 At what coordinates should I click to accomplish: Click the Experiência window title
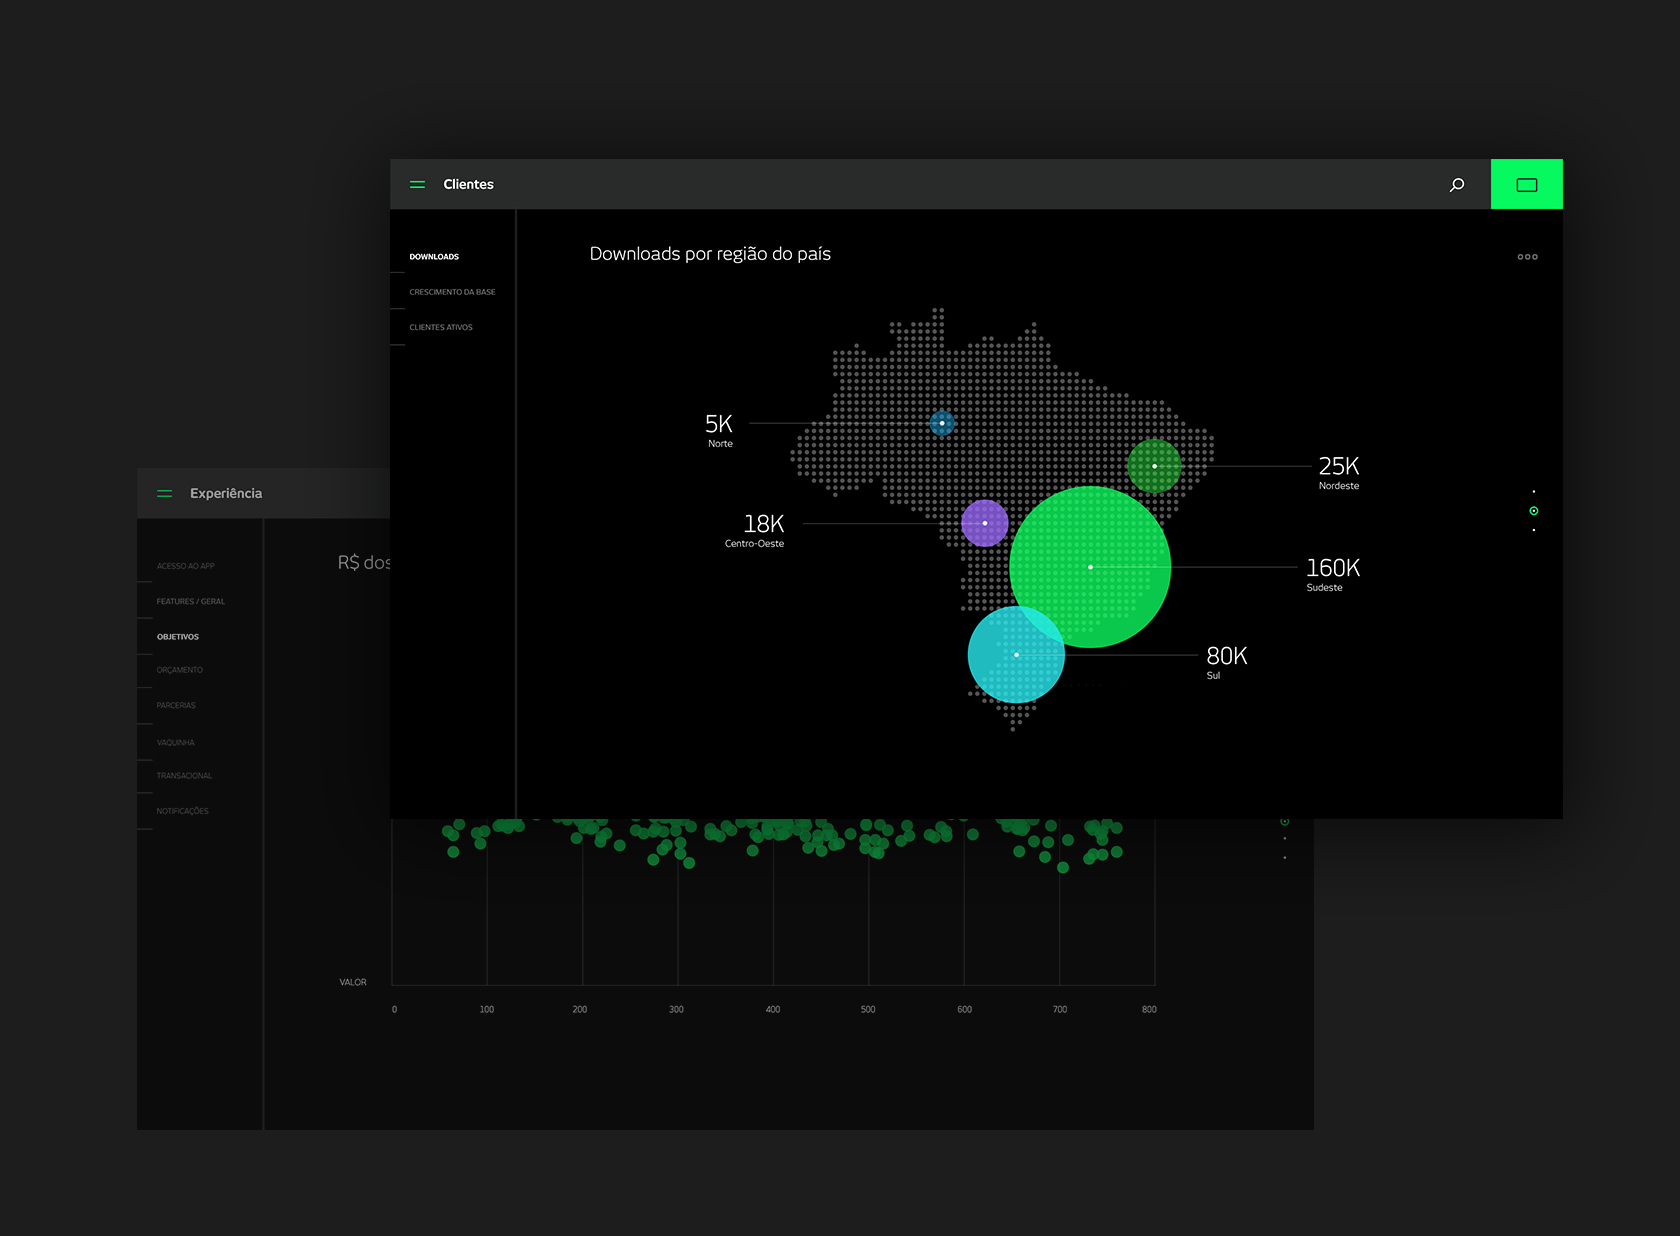226,493
